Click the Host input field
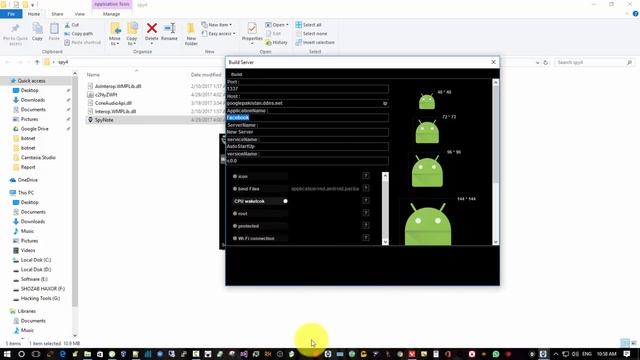 point(307,103)
